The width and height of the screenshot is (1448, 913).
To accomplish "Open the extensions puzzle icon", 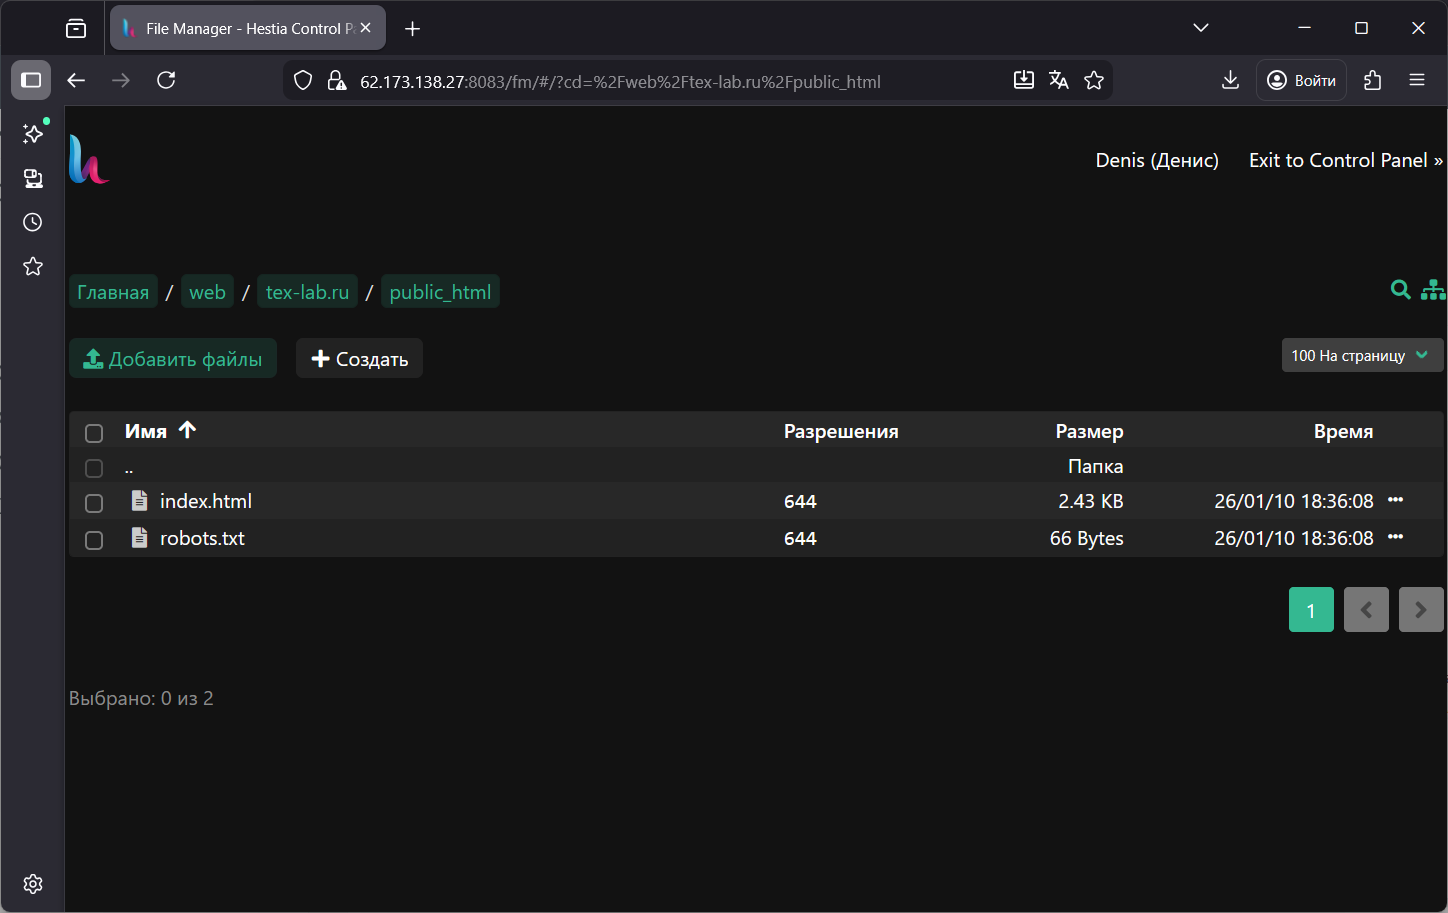I will [1372, 81].
